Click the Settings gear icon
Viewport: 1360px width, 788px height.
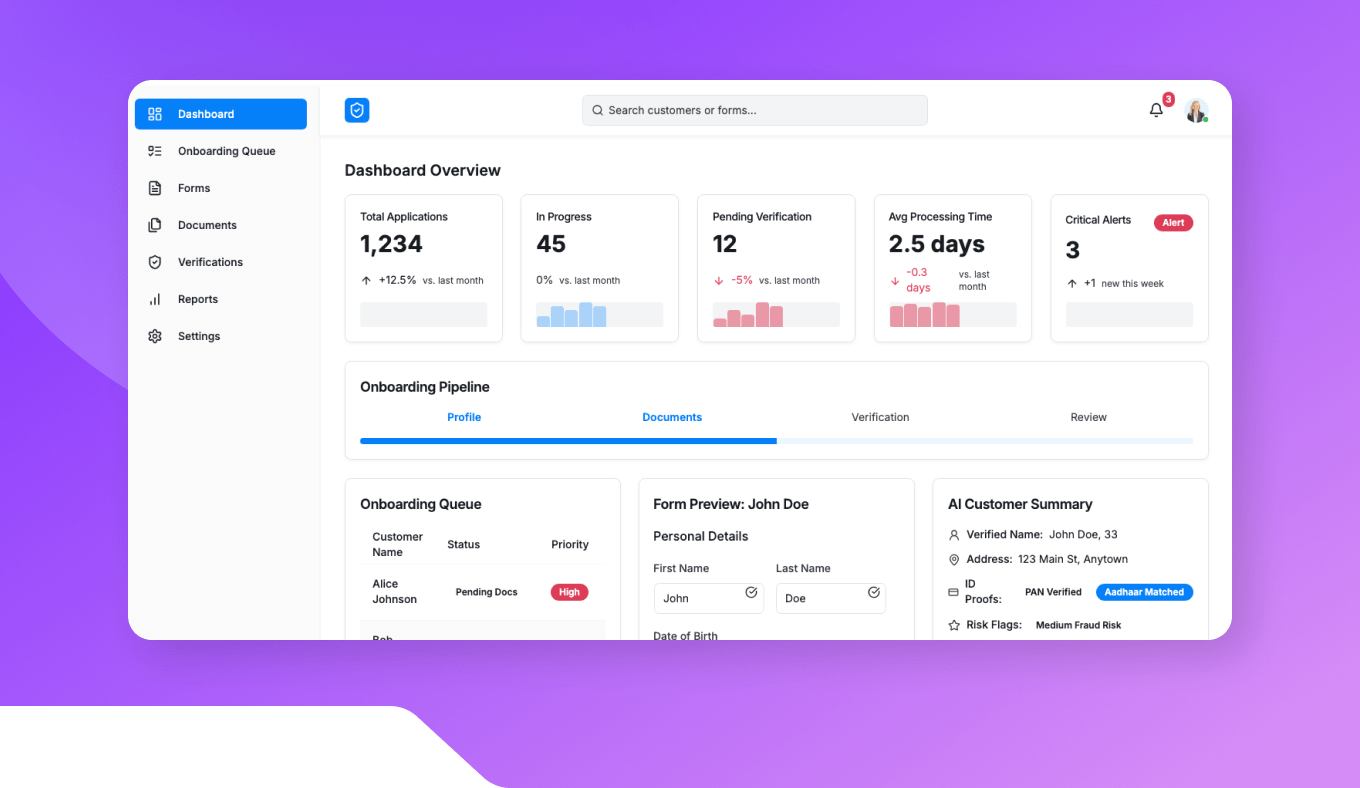coord(155,336)
